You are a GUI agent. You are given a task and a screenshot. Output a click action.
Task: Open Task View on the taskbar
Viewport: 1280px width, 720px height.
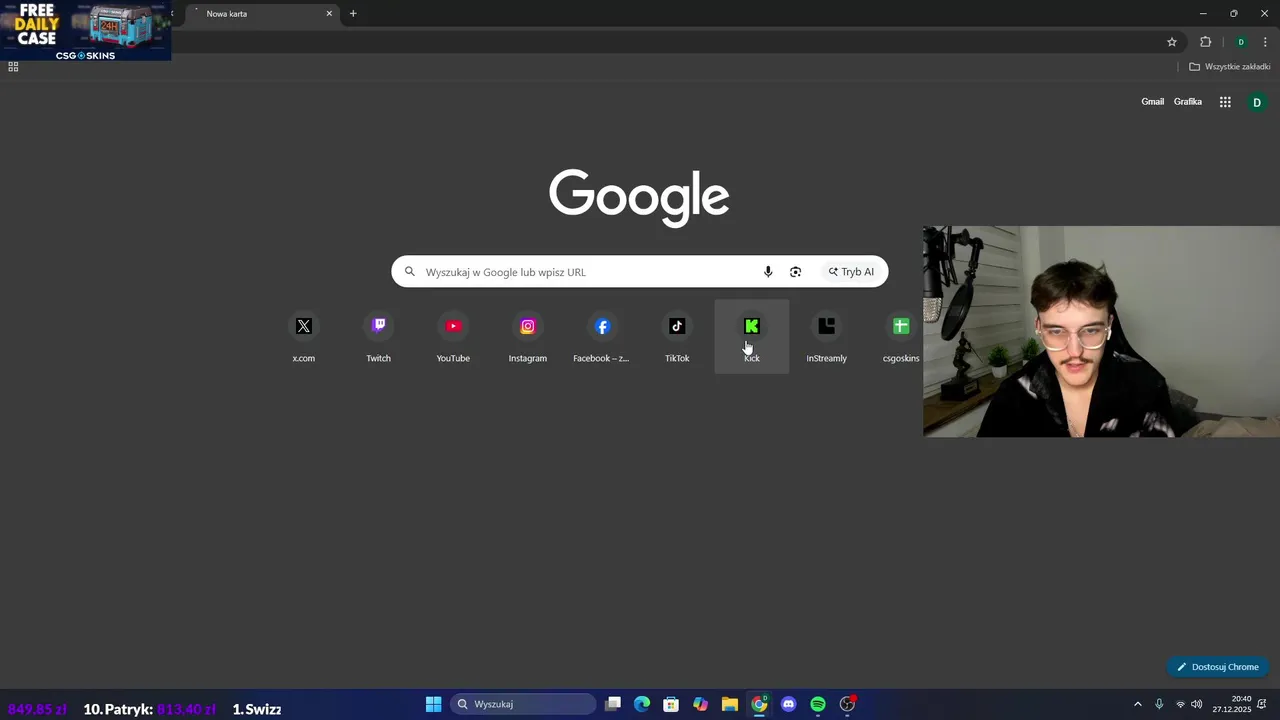(x=613, y=704)
